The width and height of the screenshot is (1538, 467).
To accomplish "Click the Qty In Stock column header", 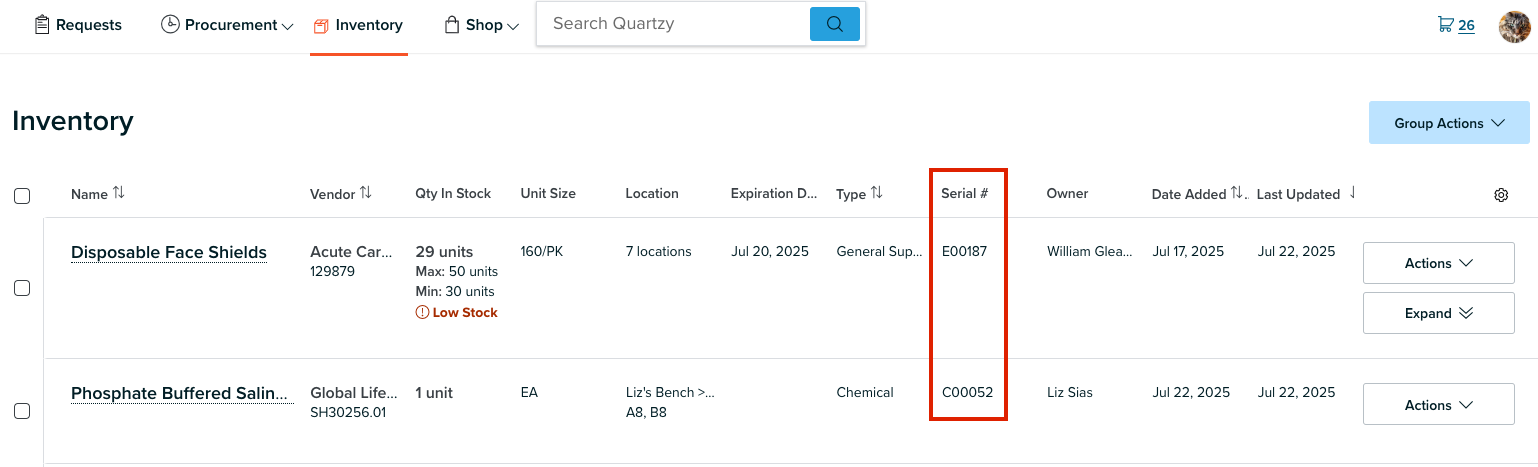I will (x=453, y=193).
